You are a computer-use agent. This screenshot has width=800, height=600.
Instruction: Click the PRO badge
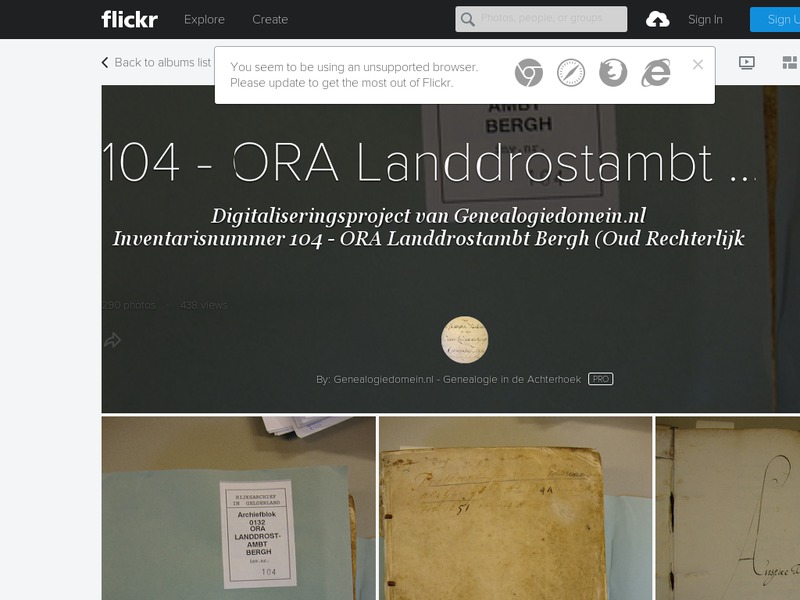[x=603, y=379]
